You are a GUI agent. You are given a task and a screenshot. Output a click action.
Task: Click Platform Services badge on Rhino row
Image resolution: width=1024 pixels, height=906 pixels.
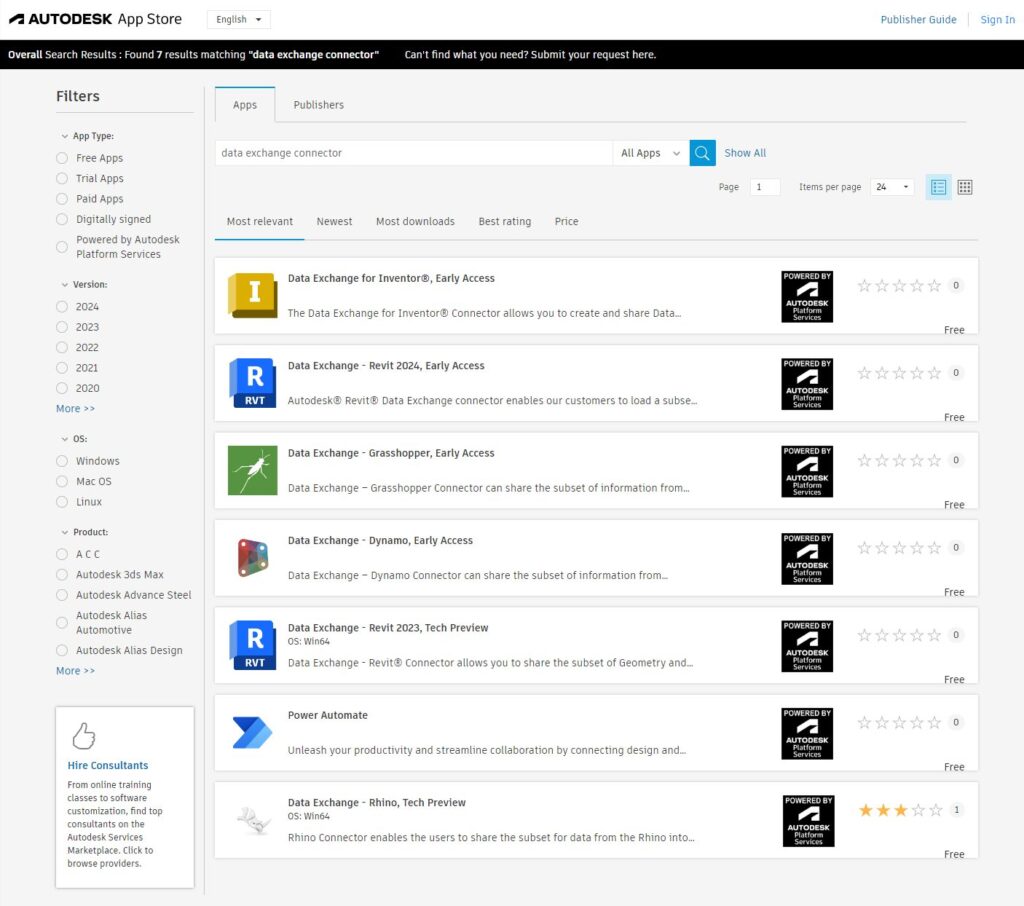(x=808, y=821)
